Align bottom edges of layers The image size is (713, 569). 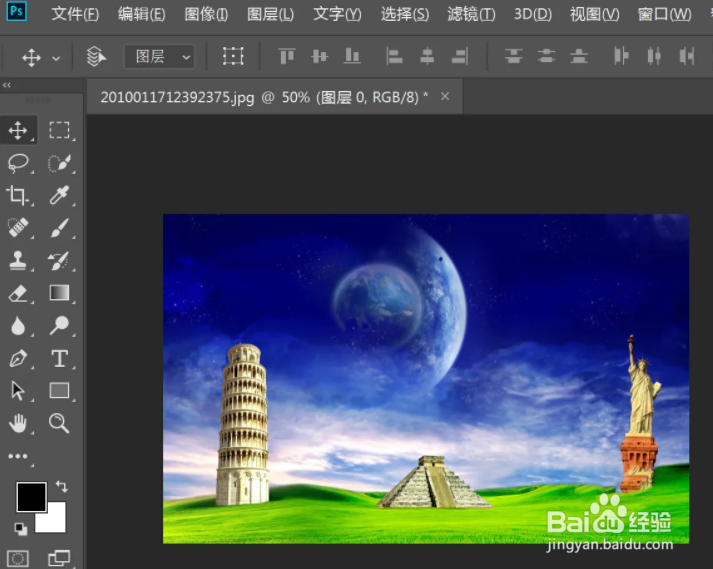click(x=352, y=56)
